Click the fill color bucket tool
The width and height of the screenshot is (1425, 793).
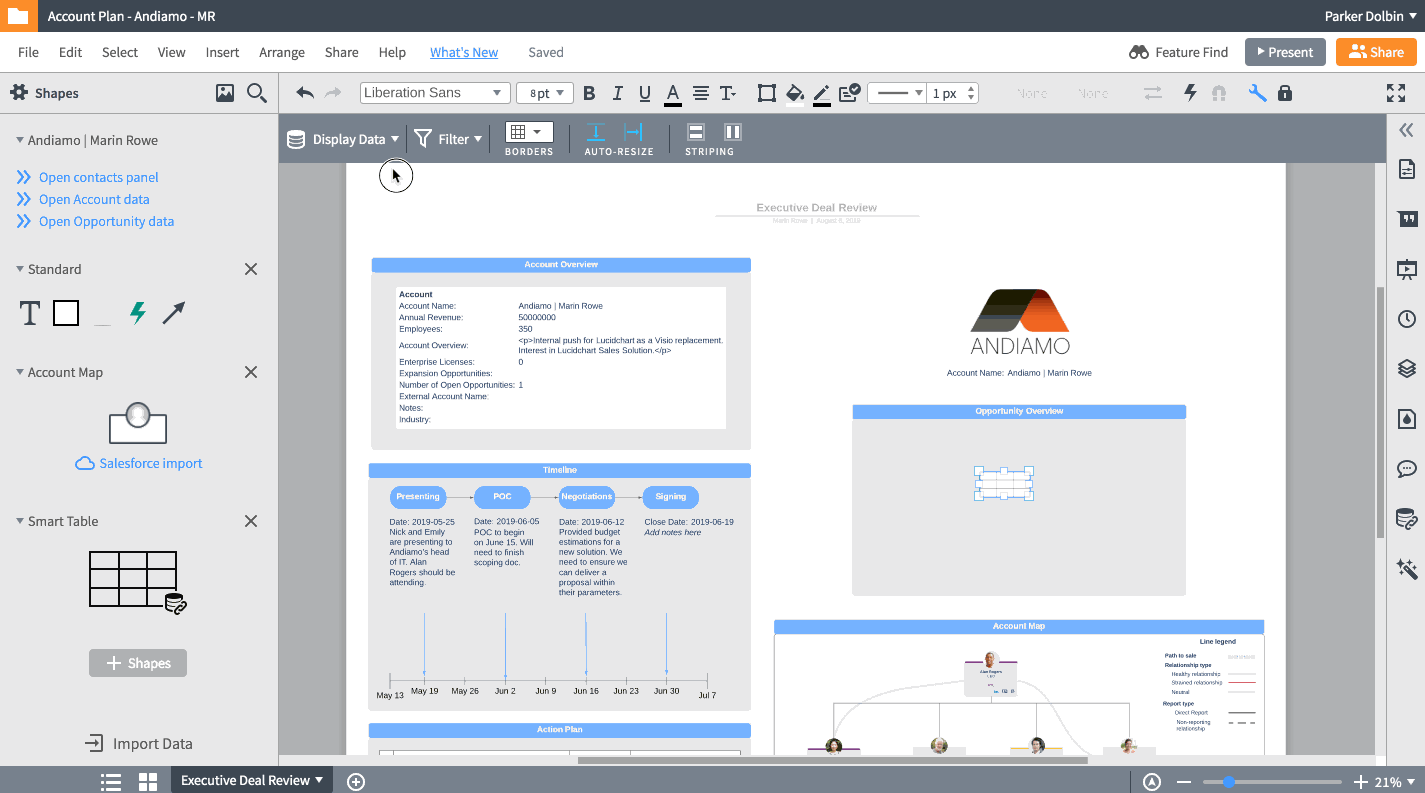click(x=794, y=92)
